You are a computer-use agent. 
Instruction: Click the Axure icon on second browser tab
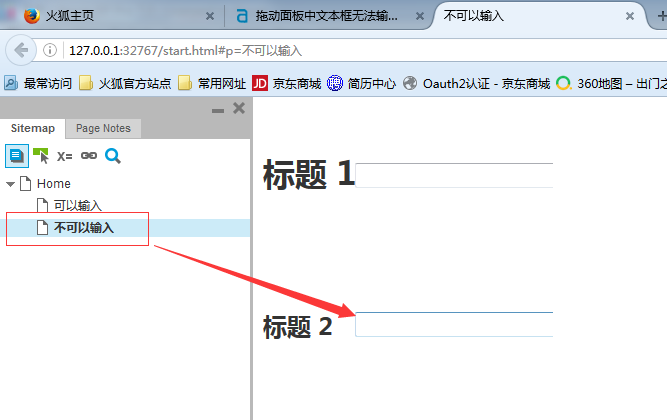pyautogui.click(x=242, y=16)
